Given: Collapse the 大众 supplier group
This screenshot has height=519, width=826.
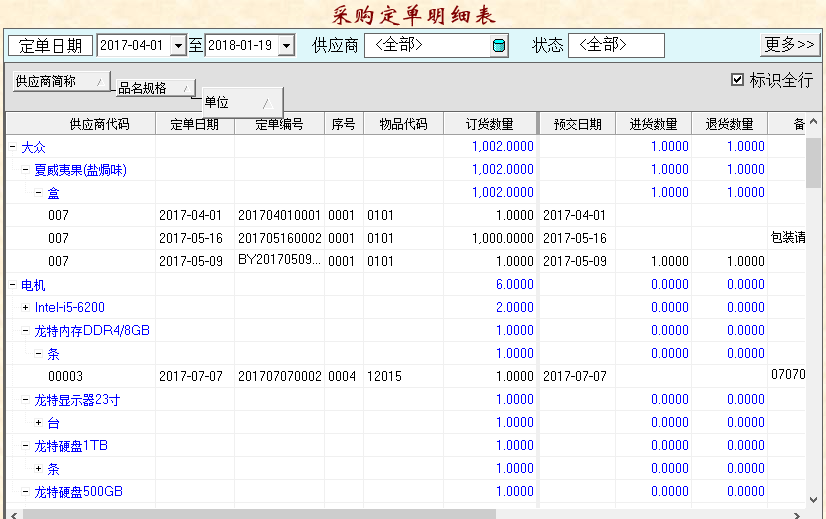Looking at the screenshot, I should point(12,147).
